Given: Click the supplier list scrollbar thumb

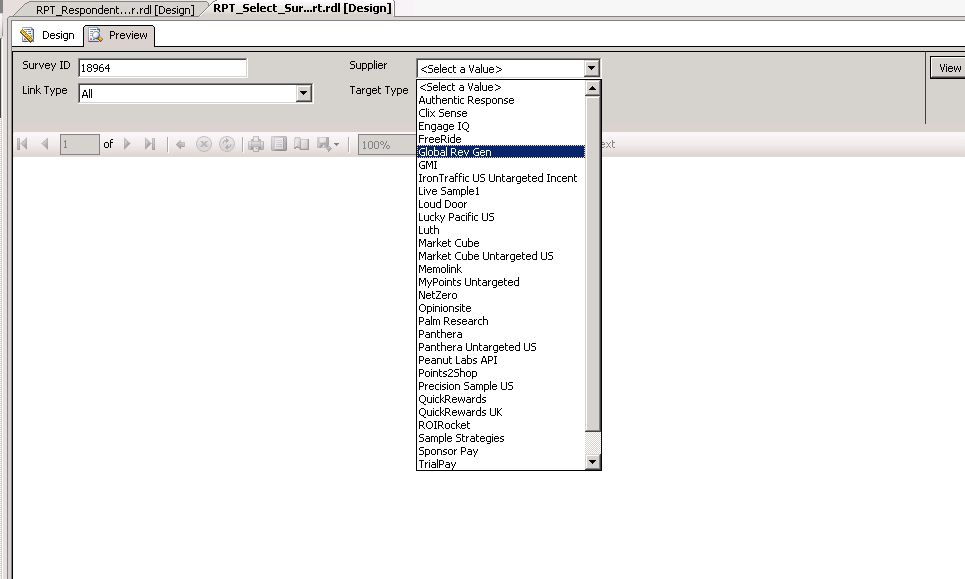Looking at the screenshot, I should point(593,263).
